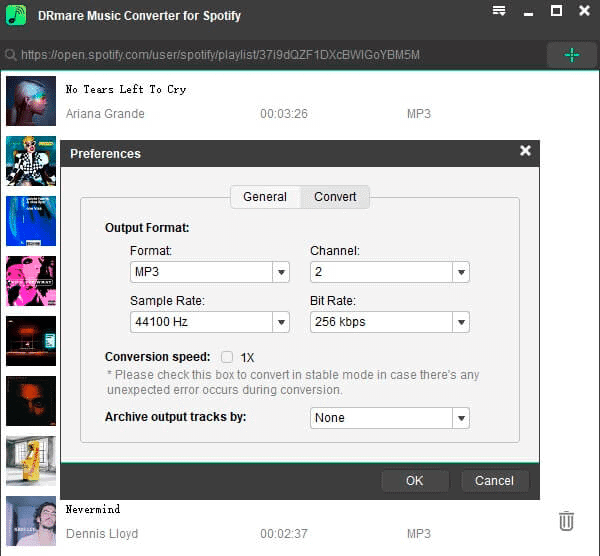Minimize the DRmare window
600x556 pixels.
[528, 14]
